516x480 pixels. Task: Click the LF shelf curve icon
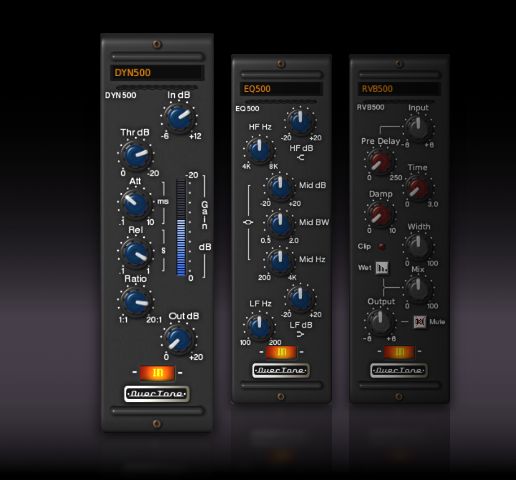(300, 334)
